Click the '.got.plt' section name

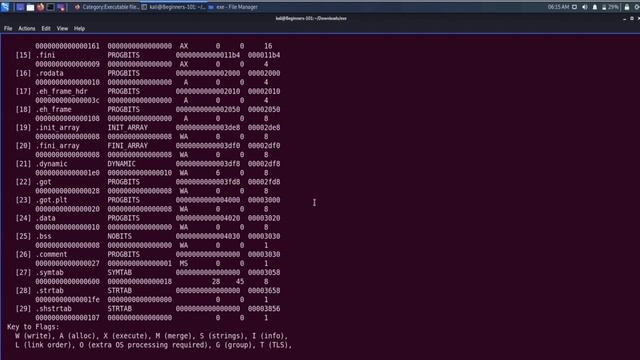pos(51,200)
